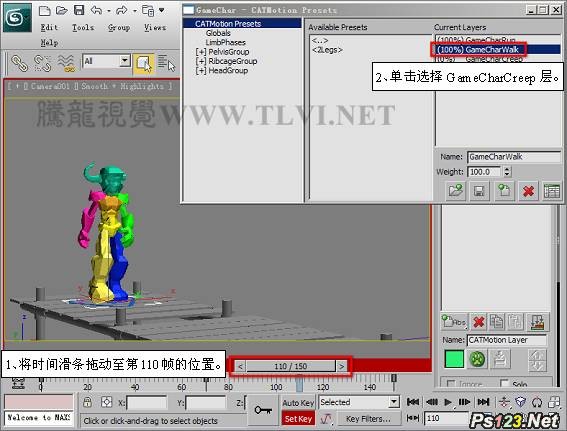The width and height of the screenshot is (567, 431).
Task: Select the <..> entry in Available Presets
Action: pos(320,40)
